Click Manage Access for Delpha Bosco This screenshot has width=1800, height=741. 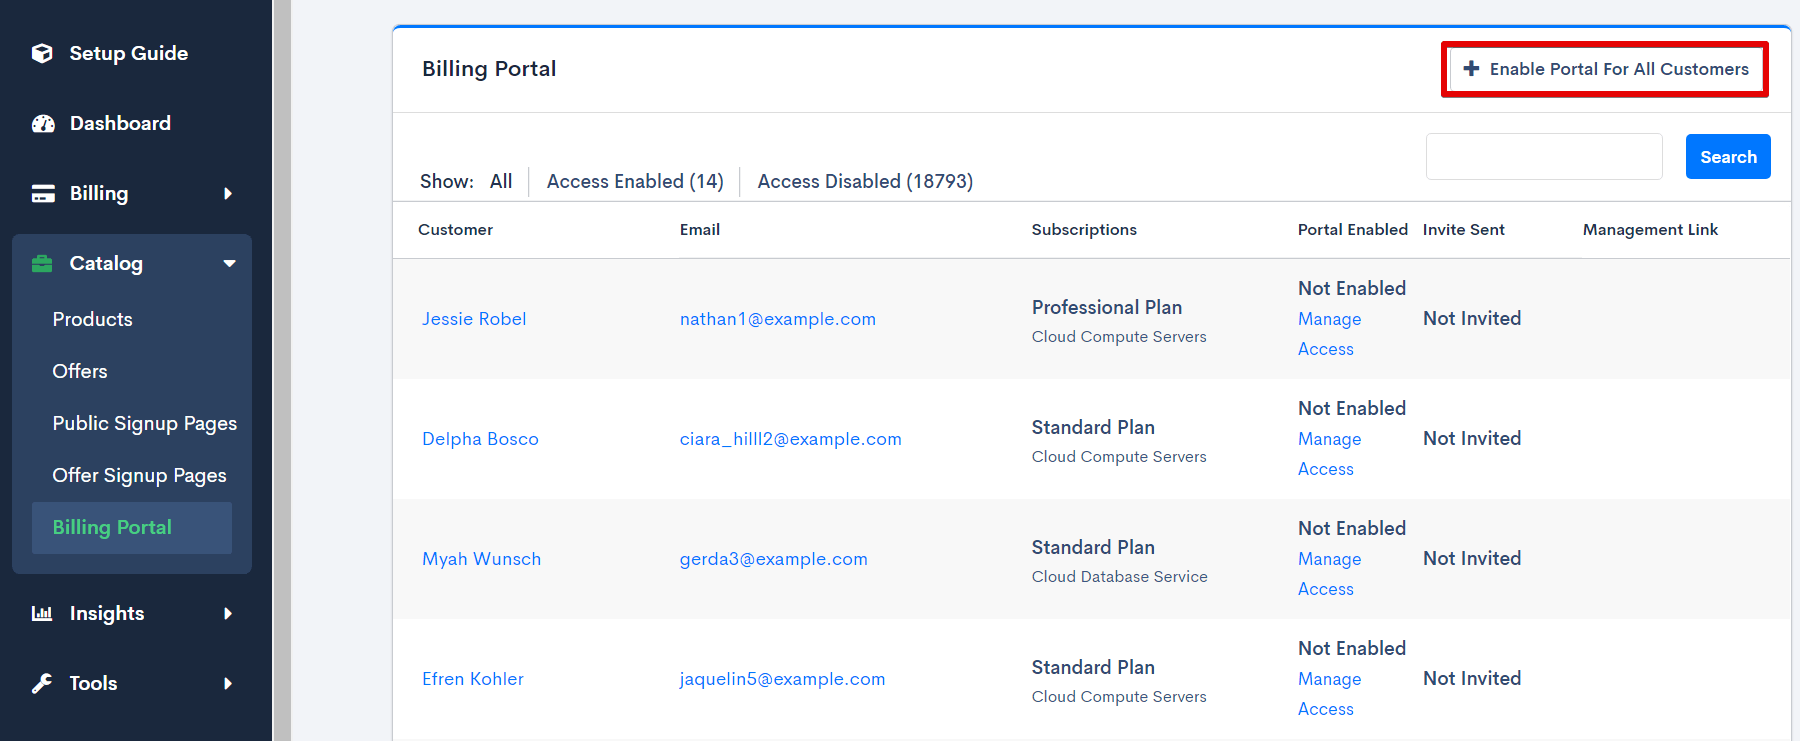pyautogui.click(x=1329, y=453)
